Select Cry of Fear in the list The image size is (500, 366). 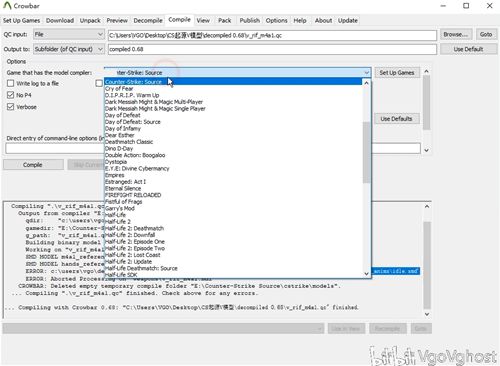point(233,88)
